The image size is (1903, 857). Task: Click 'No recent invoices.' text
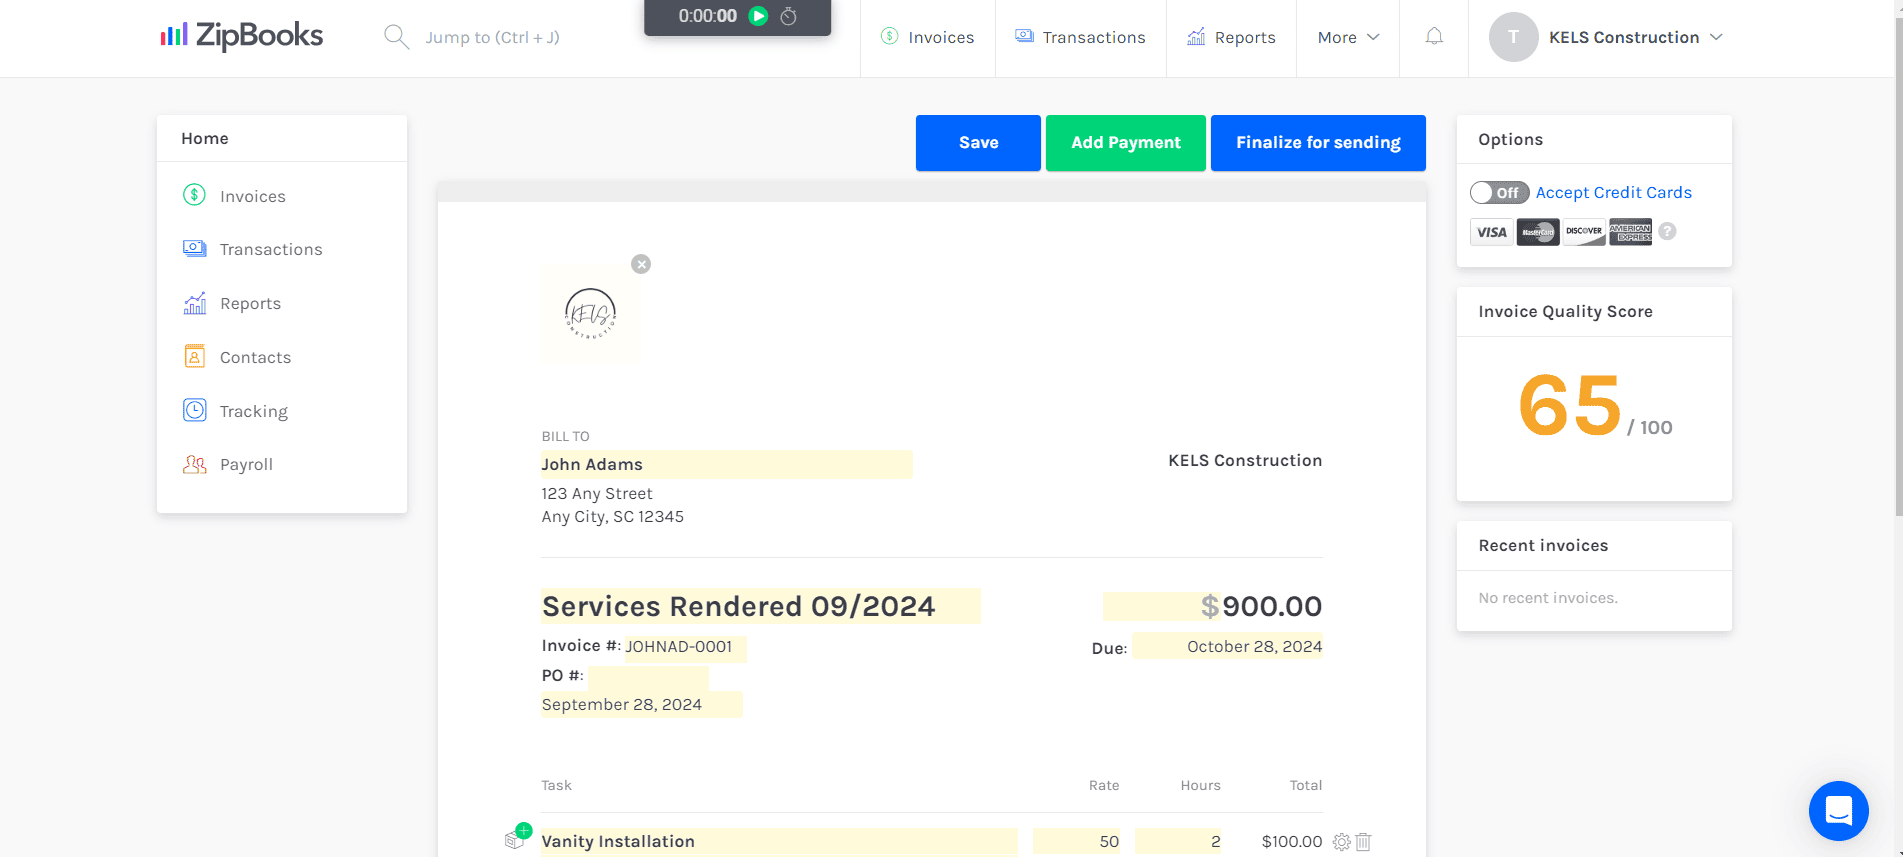(1548, 598)
